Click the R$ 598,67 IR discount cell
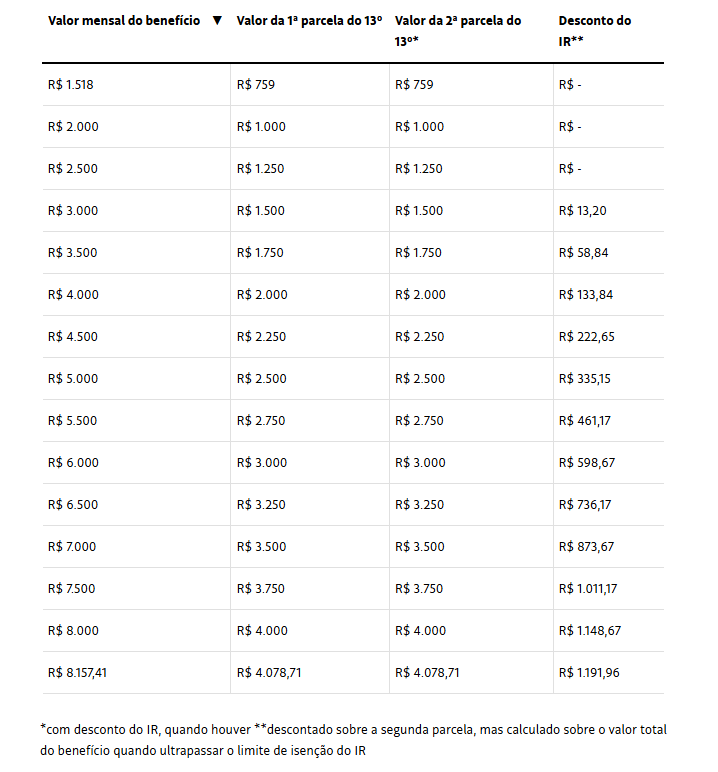The height and width of the screenshot is (772, 718). click(587, 463)
